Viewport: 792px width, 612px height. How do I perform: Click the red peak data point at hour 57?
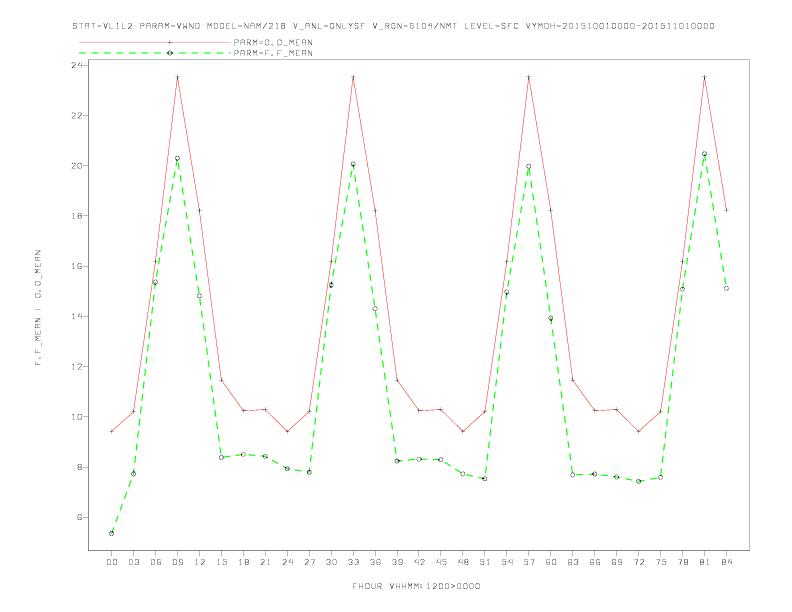pos(529,77)
